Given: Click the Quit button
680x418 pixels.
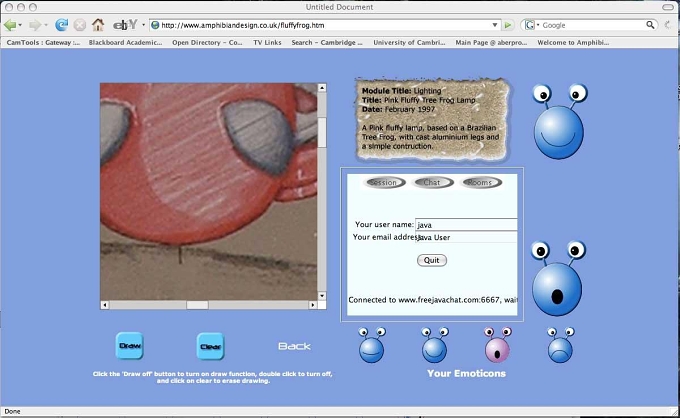Looking at the screenshot, I should click(x=432, y=260).
